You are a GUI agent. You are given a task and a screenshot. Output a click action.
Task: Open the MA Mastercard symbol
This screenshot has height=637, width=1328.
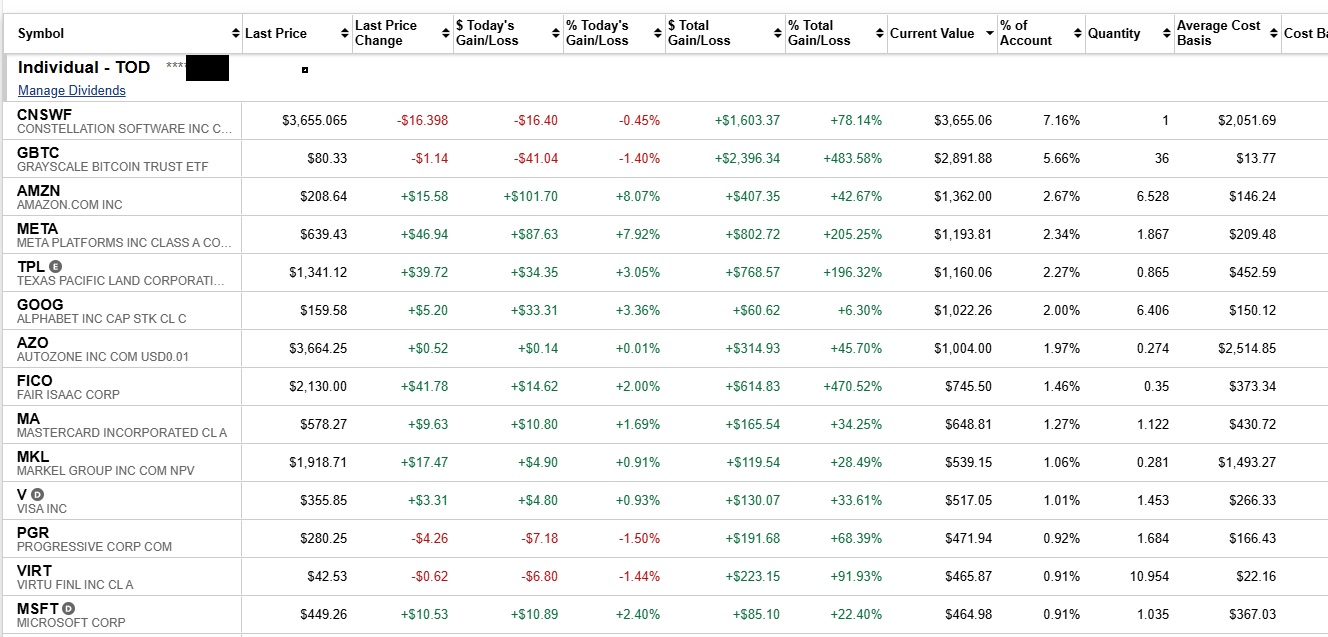coord(28,418)
